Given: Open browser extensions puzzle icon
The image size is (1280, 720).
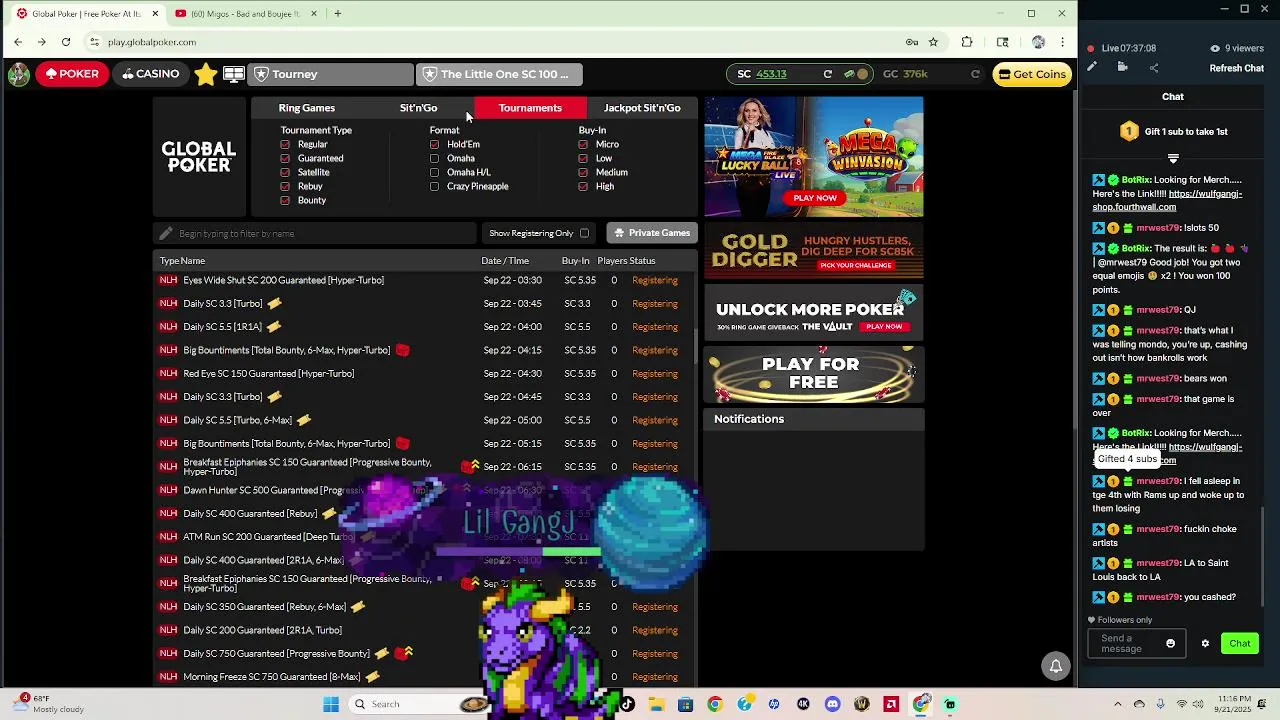Looking at the screenshot, I should tap(967, 42).
